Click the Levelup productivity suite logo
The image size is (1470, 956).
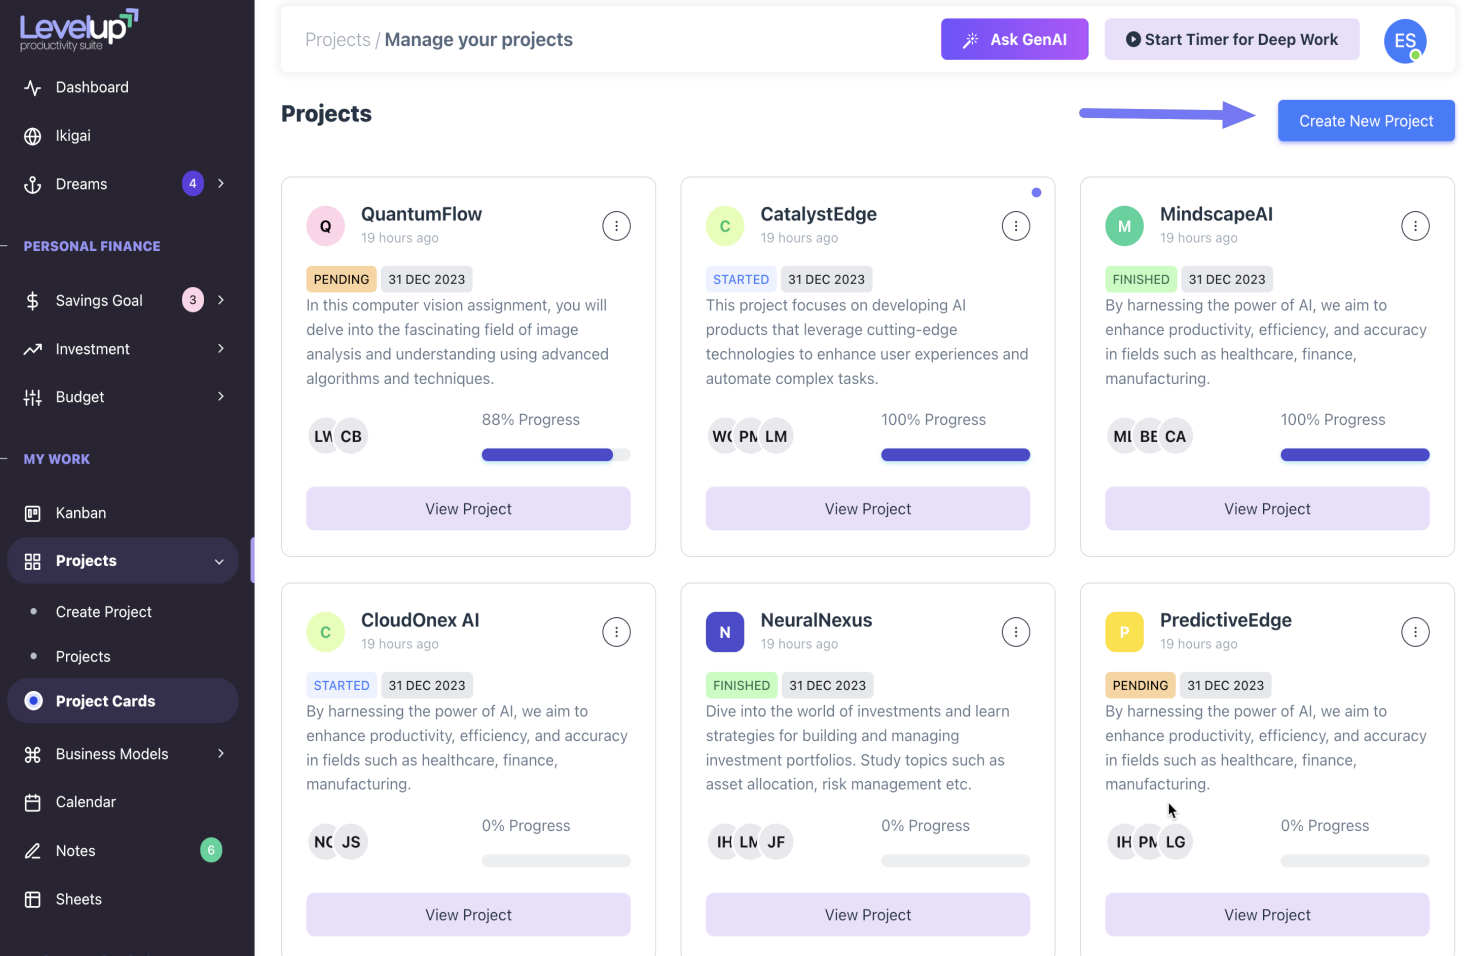[x=79, y=30]
